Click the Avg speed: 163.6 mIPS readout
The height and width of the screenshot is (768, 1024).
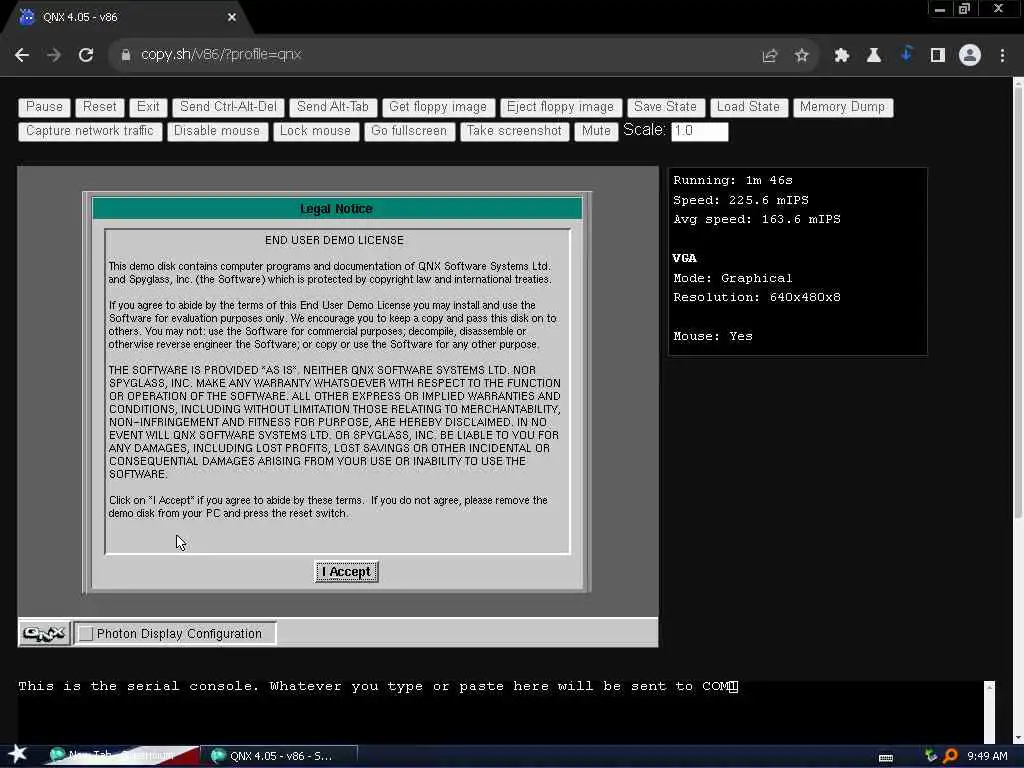point(757,219)
